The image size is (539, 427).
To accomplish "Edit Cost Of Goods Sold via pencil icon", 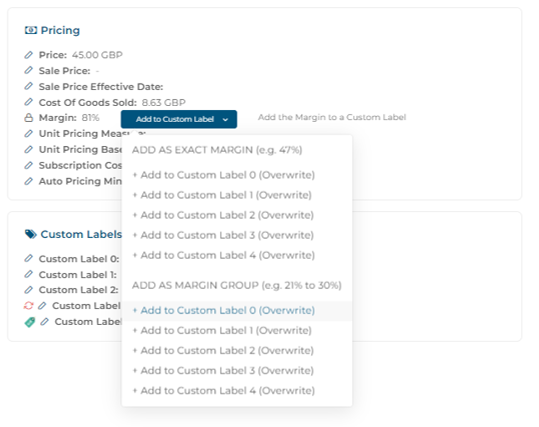I will click(x=29, y=102).
